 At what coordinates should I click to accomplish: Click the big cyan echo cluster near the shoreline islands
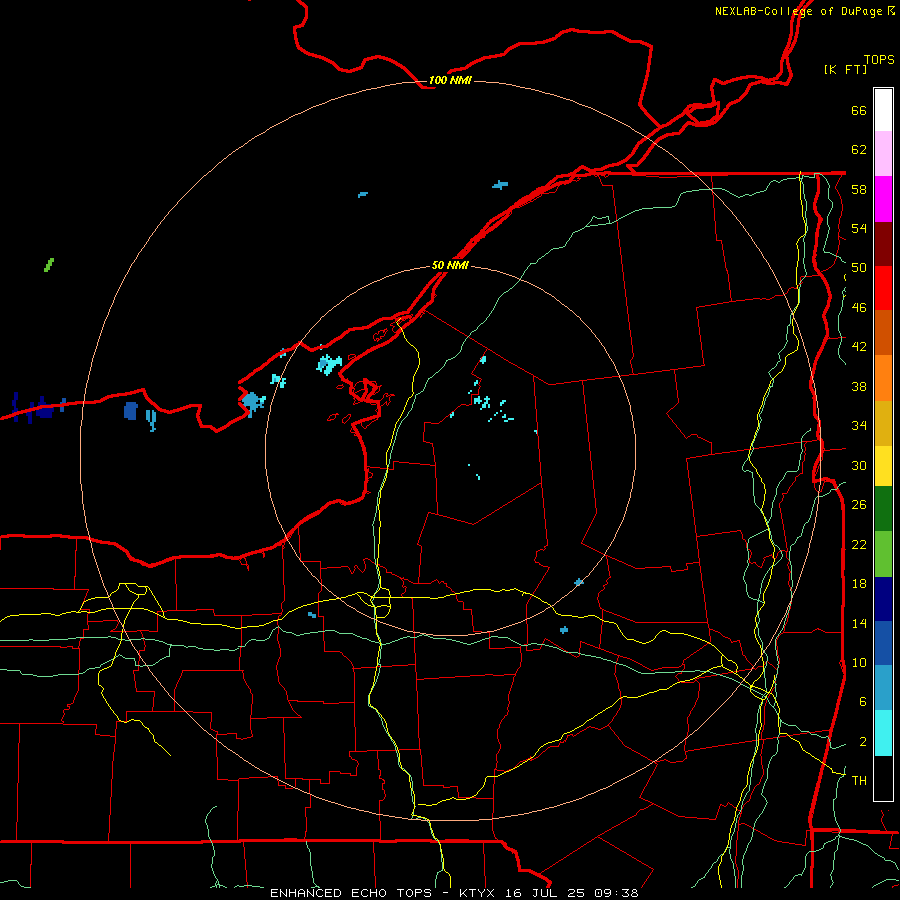(x=329, y=364)
